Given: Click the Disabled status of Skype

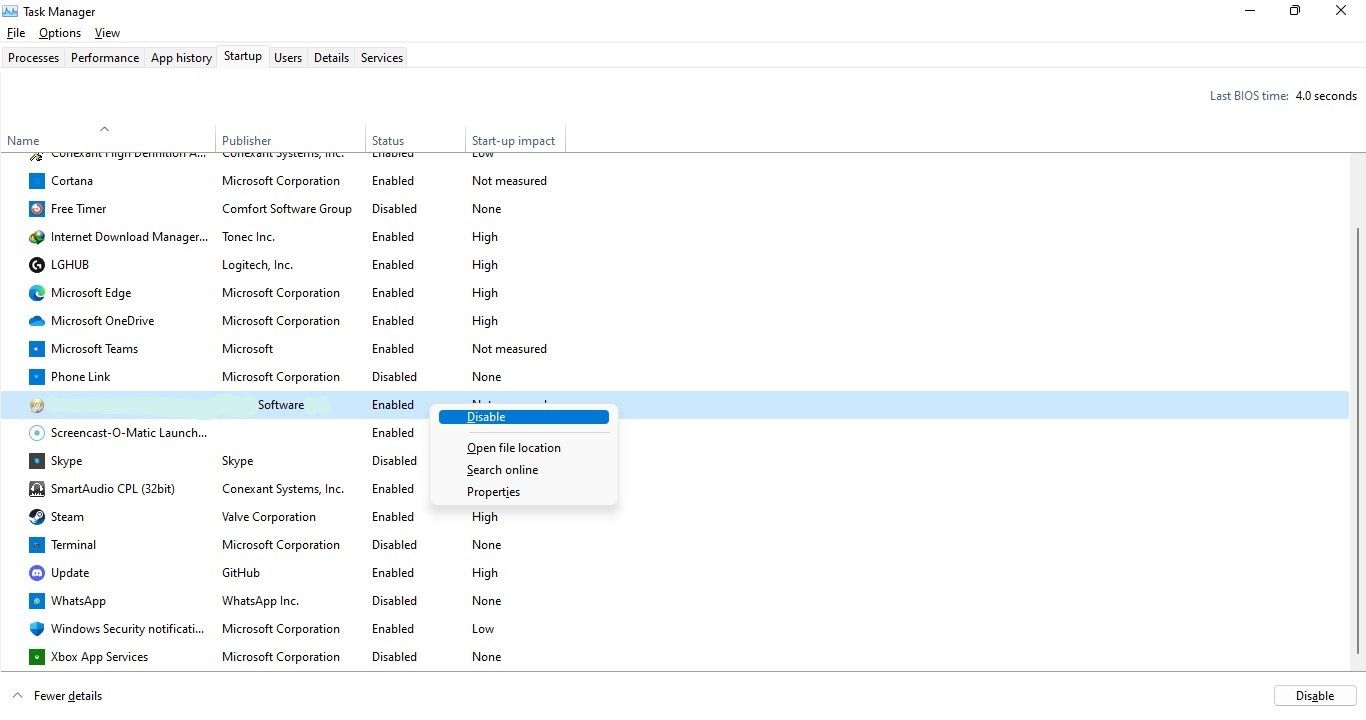Looking at the screenshot, I should 394,461.
